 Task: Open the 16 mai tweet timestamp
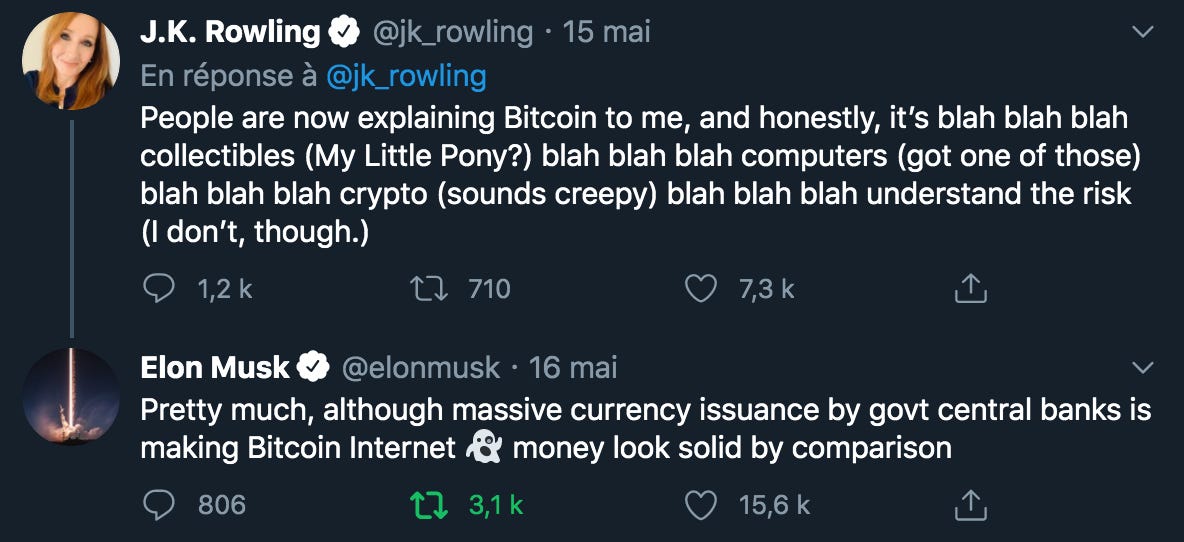[573, 368]
